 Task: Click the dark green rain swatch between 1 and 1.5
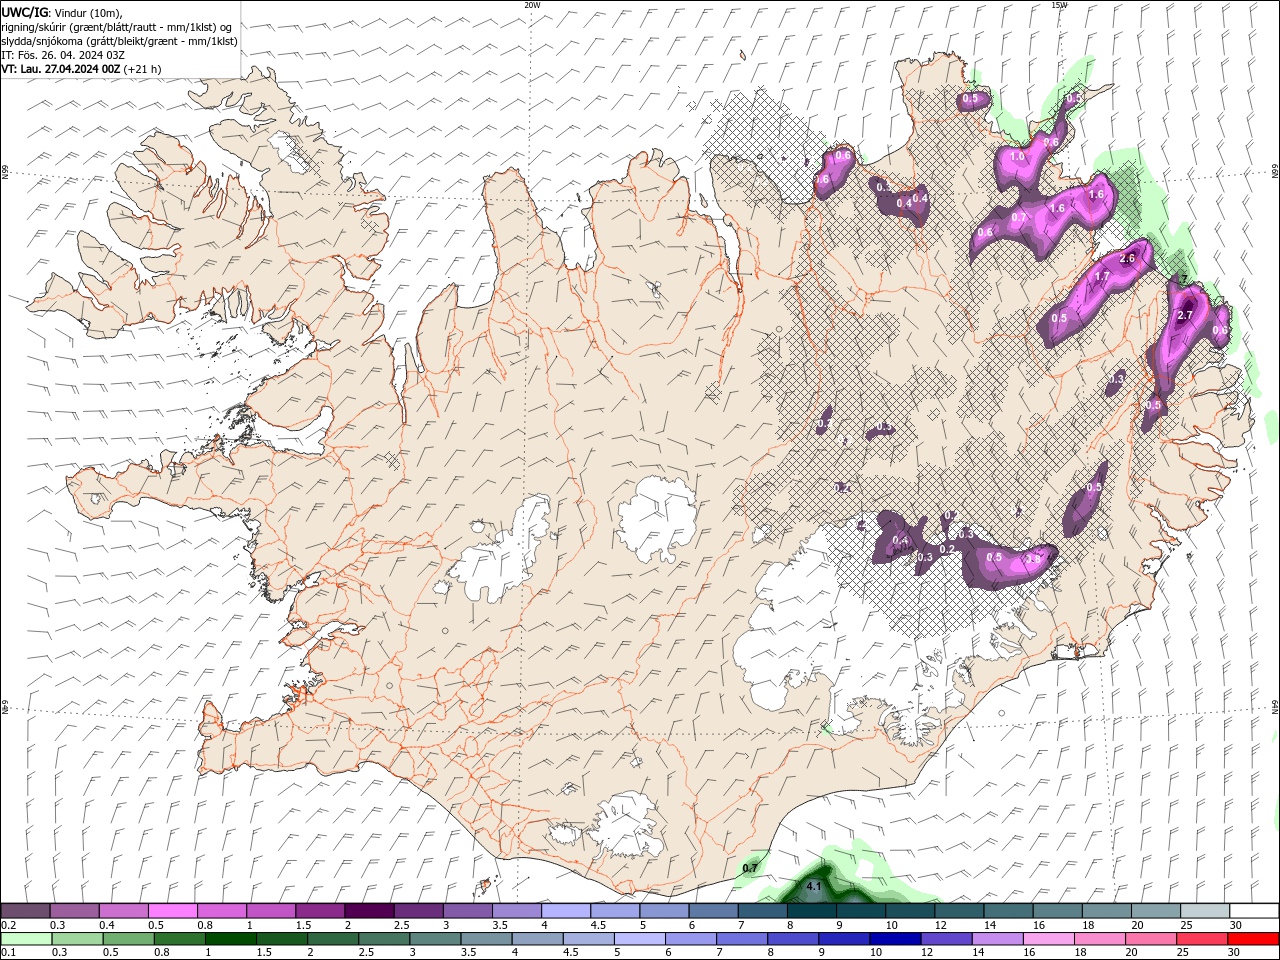click(x=230, y=939)
